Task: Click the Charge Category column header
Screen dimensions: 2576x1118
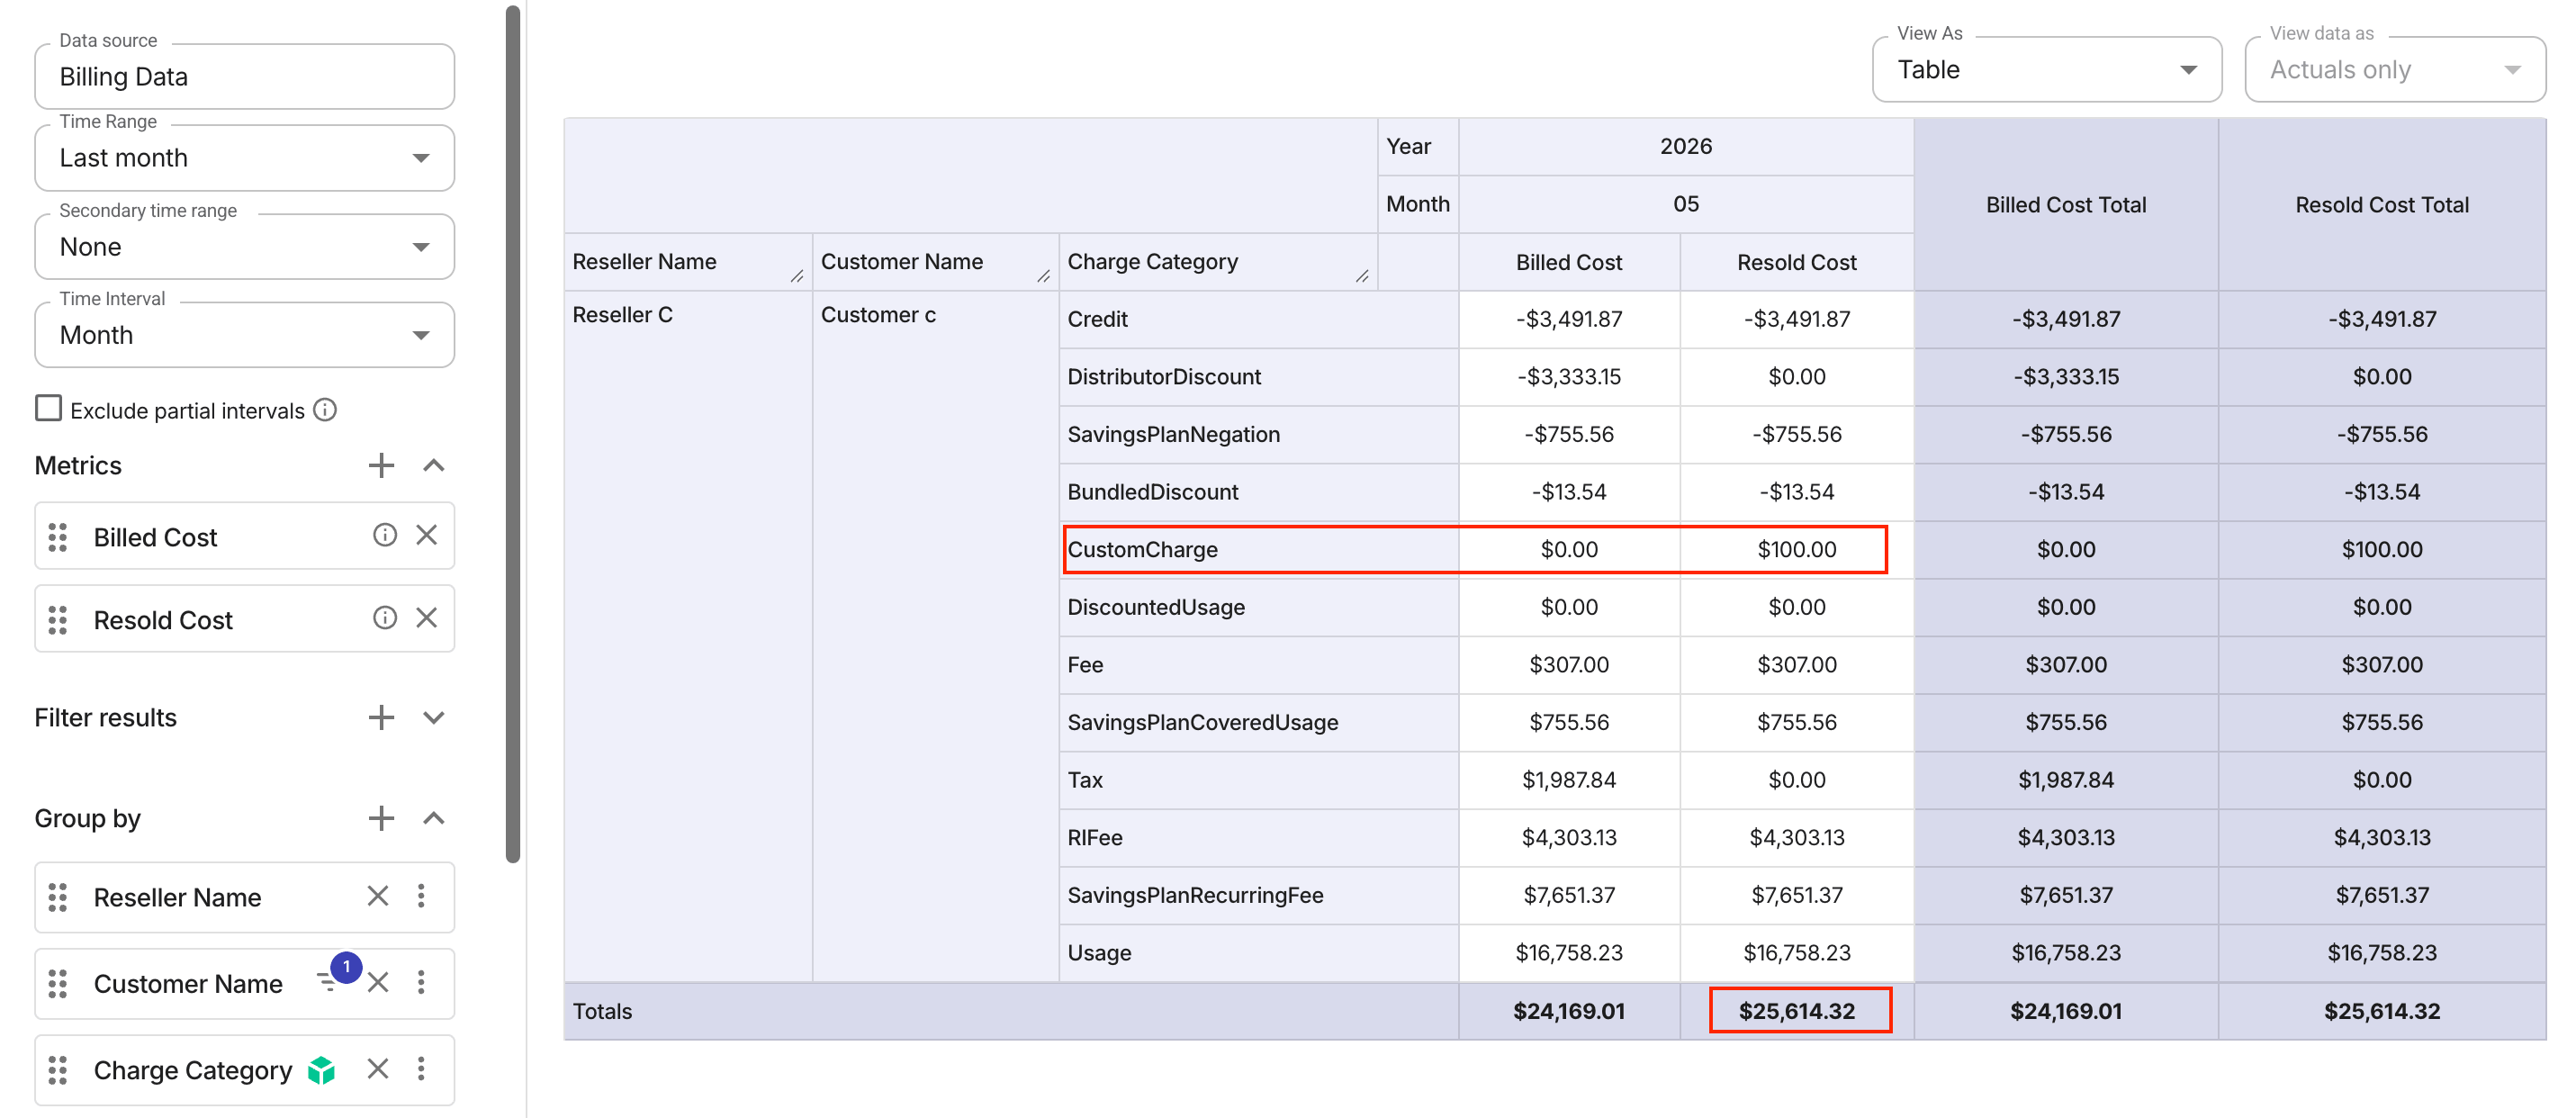Action: pos(1218,262)
